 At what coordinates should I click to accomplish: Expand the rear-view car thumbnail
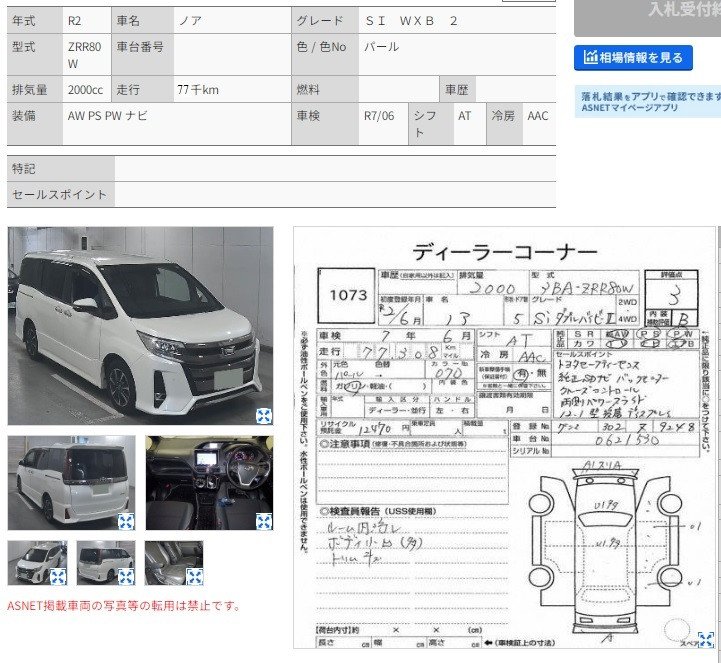tap(126, 522)
